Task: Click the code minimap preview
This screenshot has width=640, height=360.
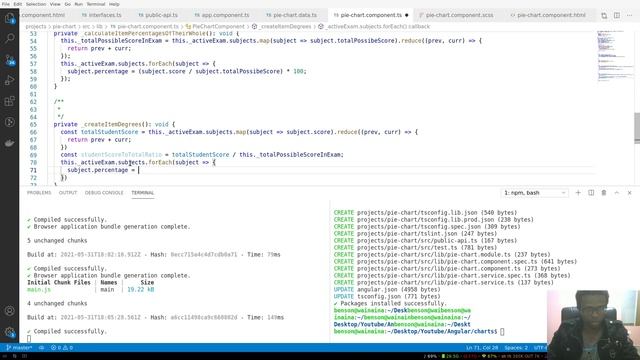Action: pos(616,56)
